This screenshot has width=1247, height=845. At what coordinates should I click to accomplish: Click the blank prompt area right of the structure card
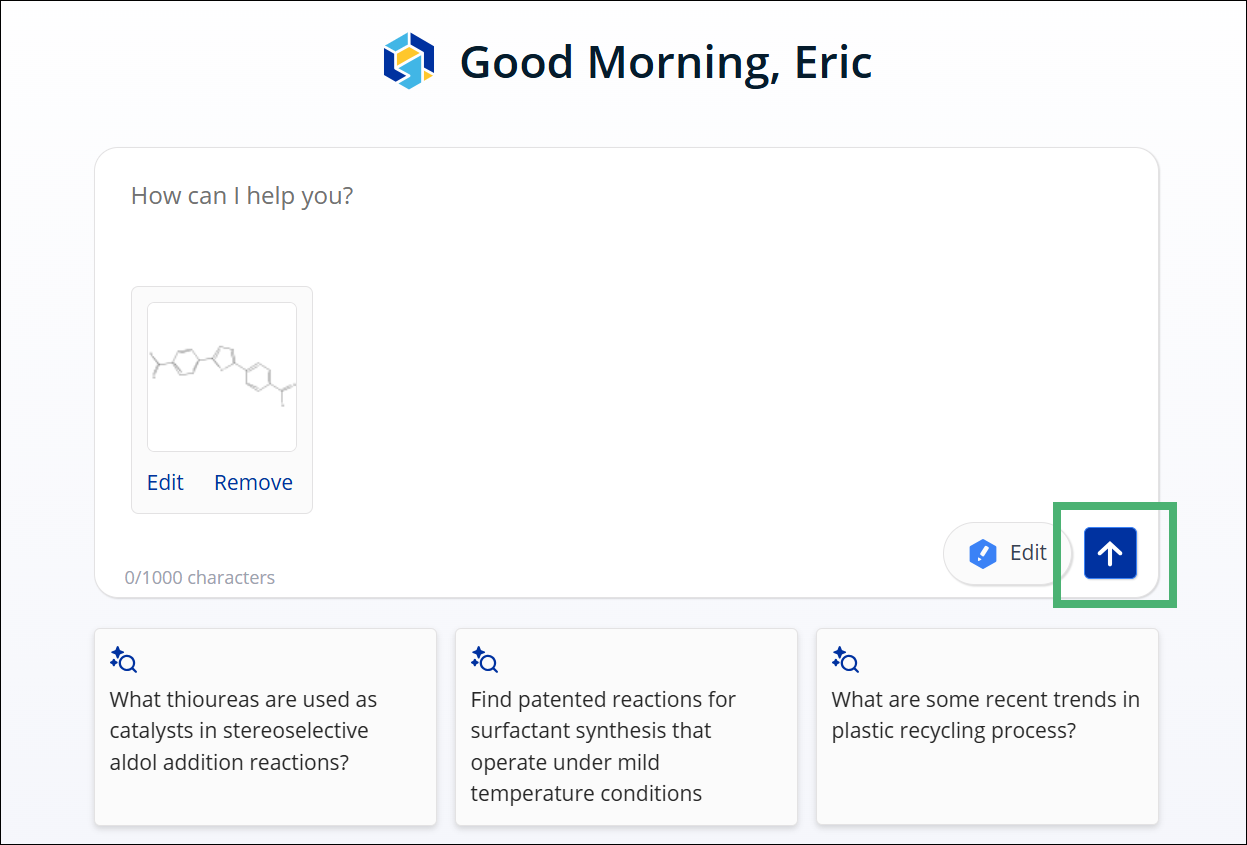point(700,400)
